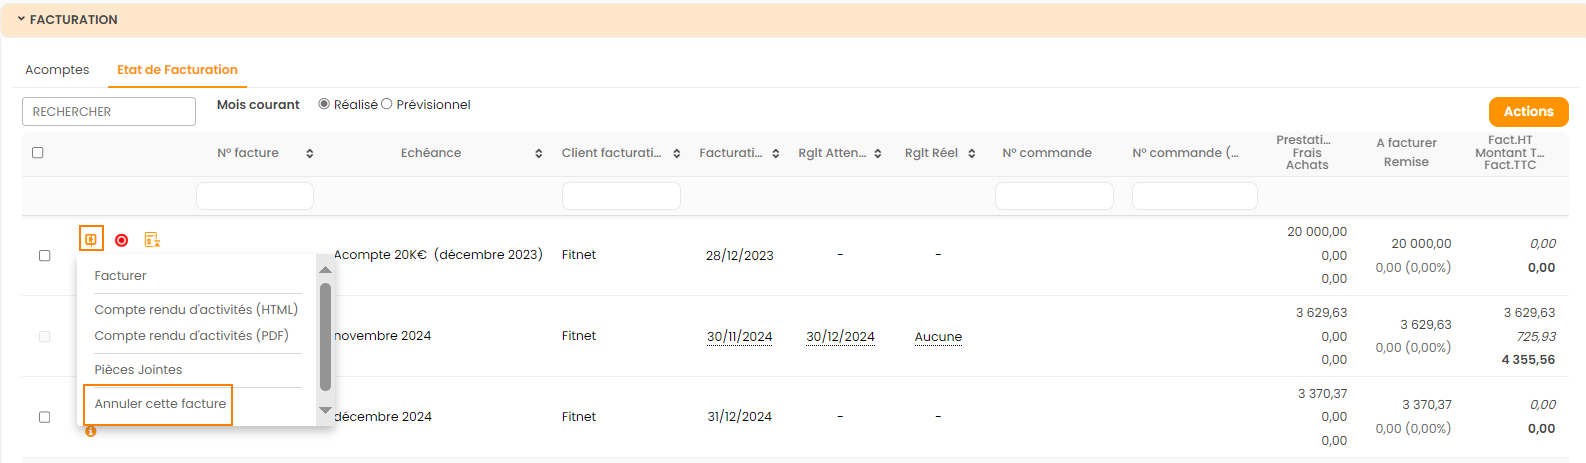1586x463 pixels.
Task: Click the orange info icon below the menu
Action: (91, 432)
